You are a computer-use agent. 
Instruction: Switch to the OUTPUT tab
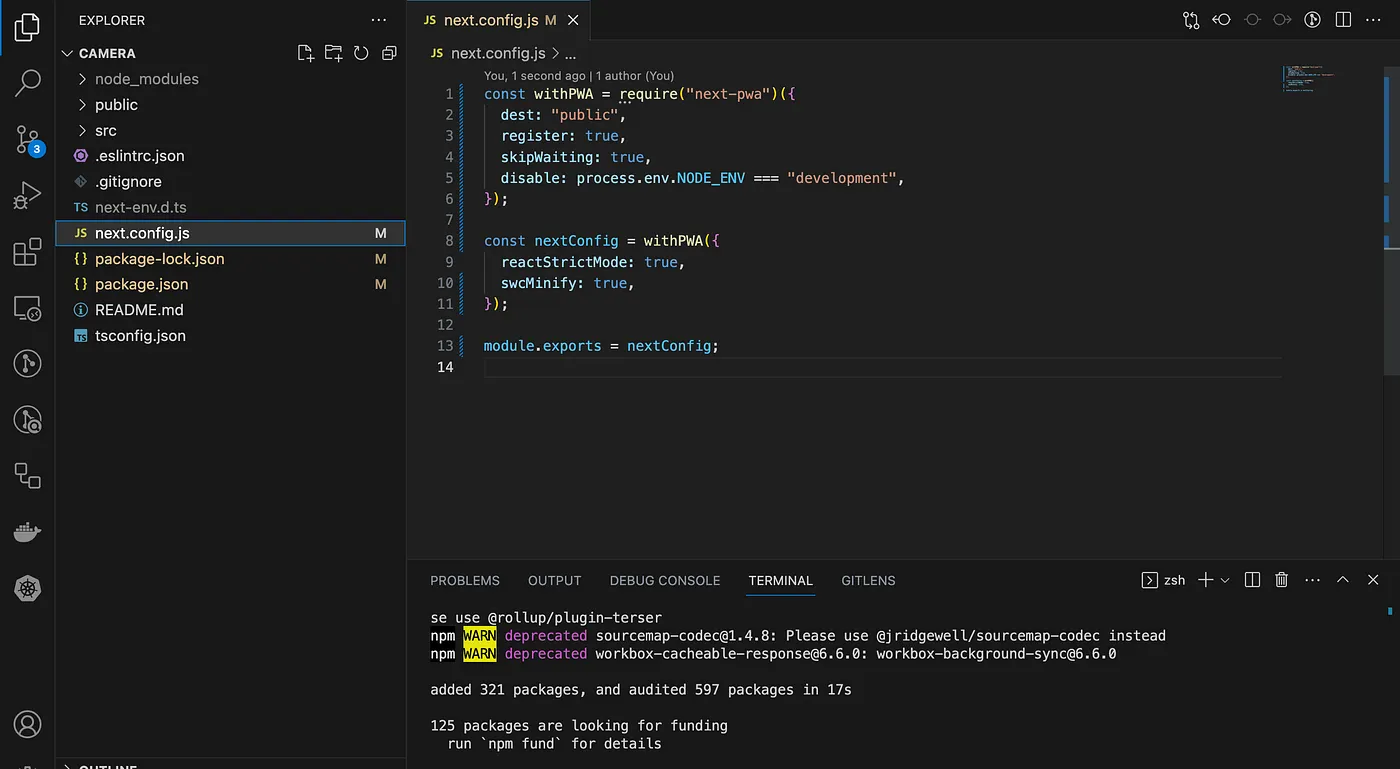554,580
